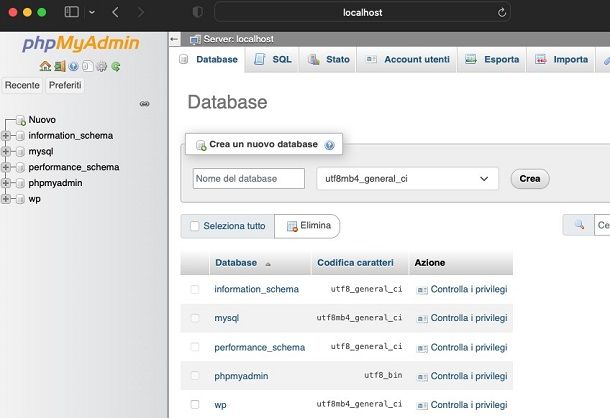
Task: Click privileges icon for performance_schema row
Action: tap(422, 348)
